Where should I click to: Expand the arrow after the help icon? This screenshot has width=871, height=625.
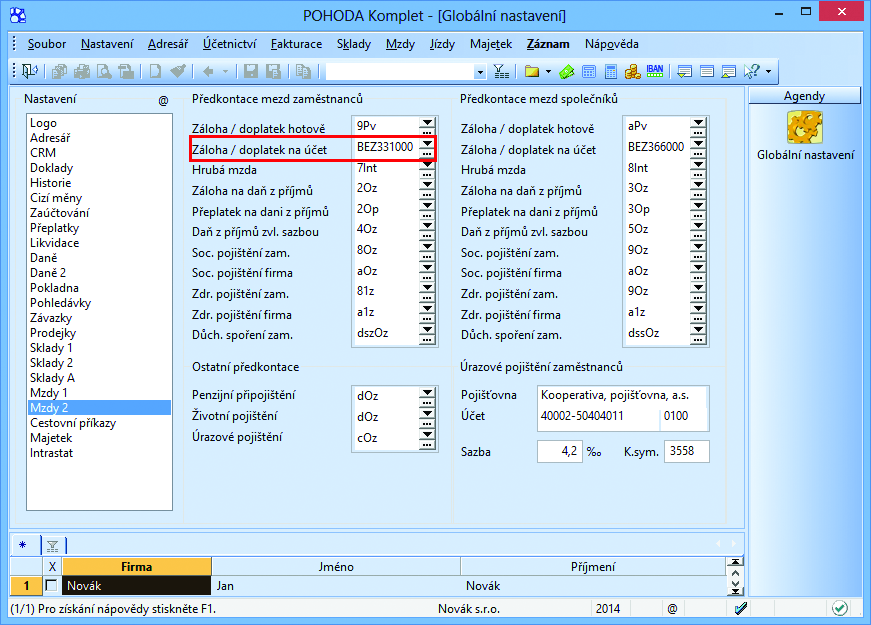coord(768,71)
